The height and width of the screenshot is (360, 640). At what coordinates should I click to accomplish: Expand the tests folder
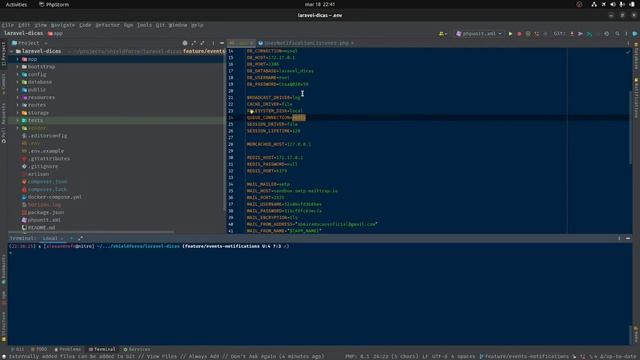[18, 120]
